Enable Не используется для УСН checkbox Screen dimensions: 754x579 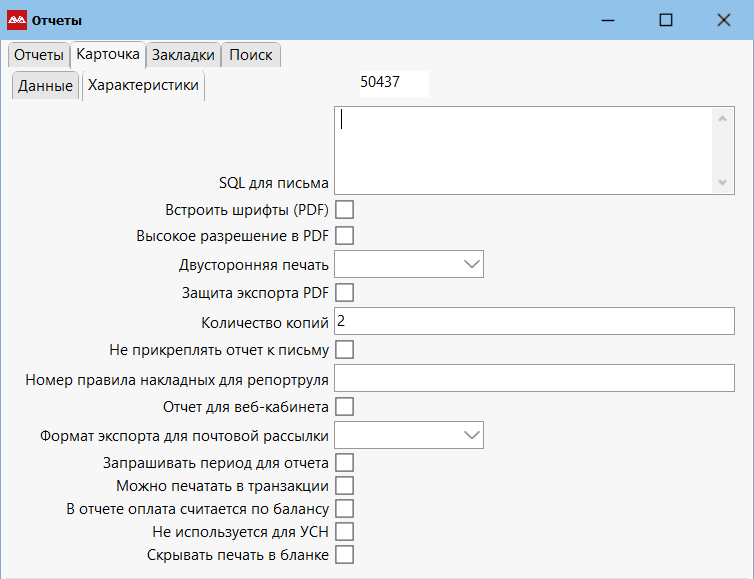344,531
